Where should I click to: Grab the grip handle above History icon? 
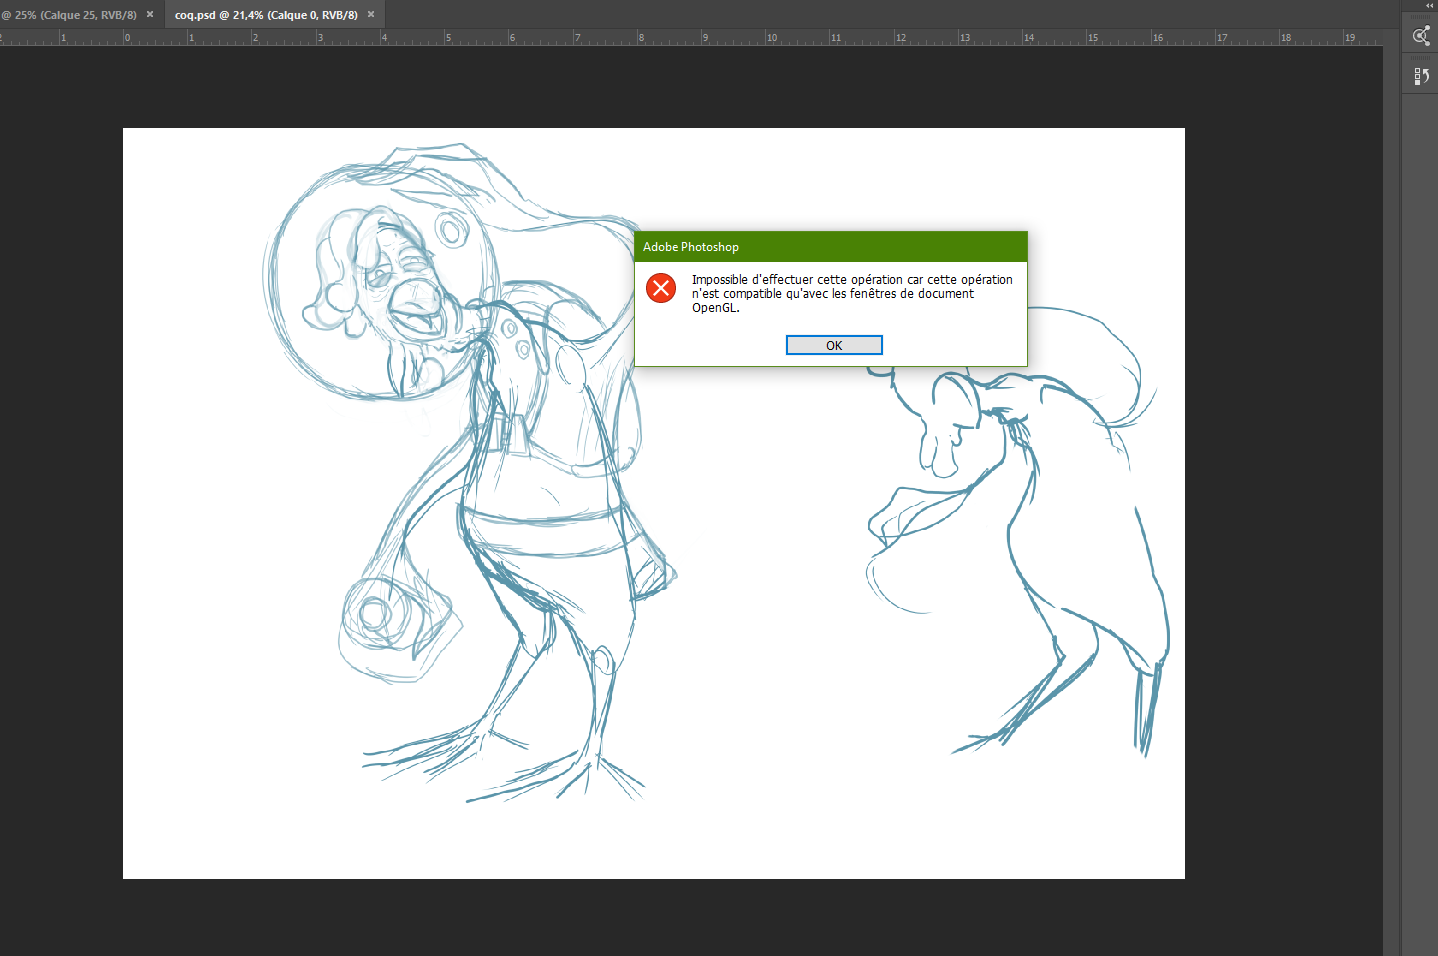(1421, 60)
